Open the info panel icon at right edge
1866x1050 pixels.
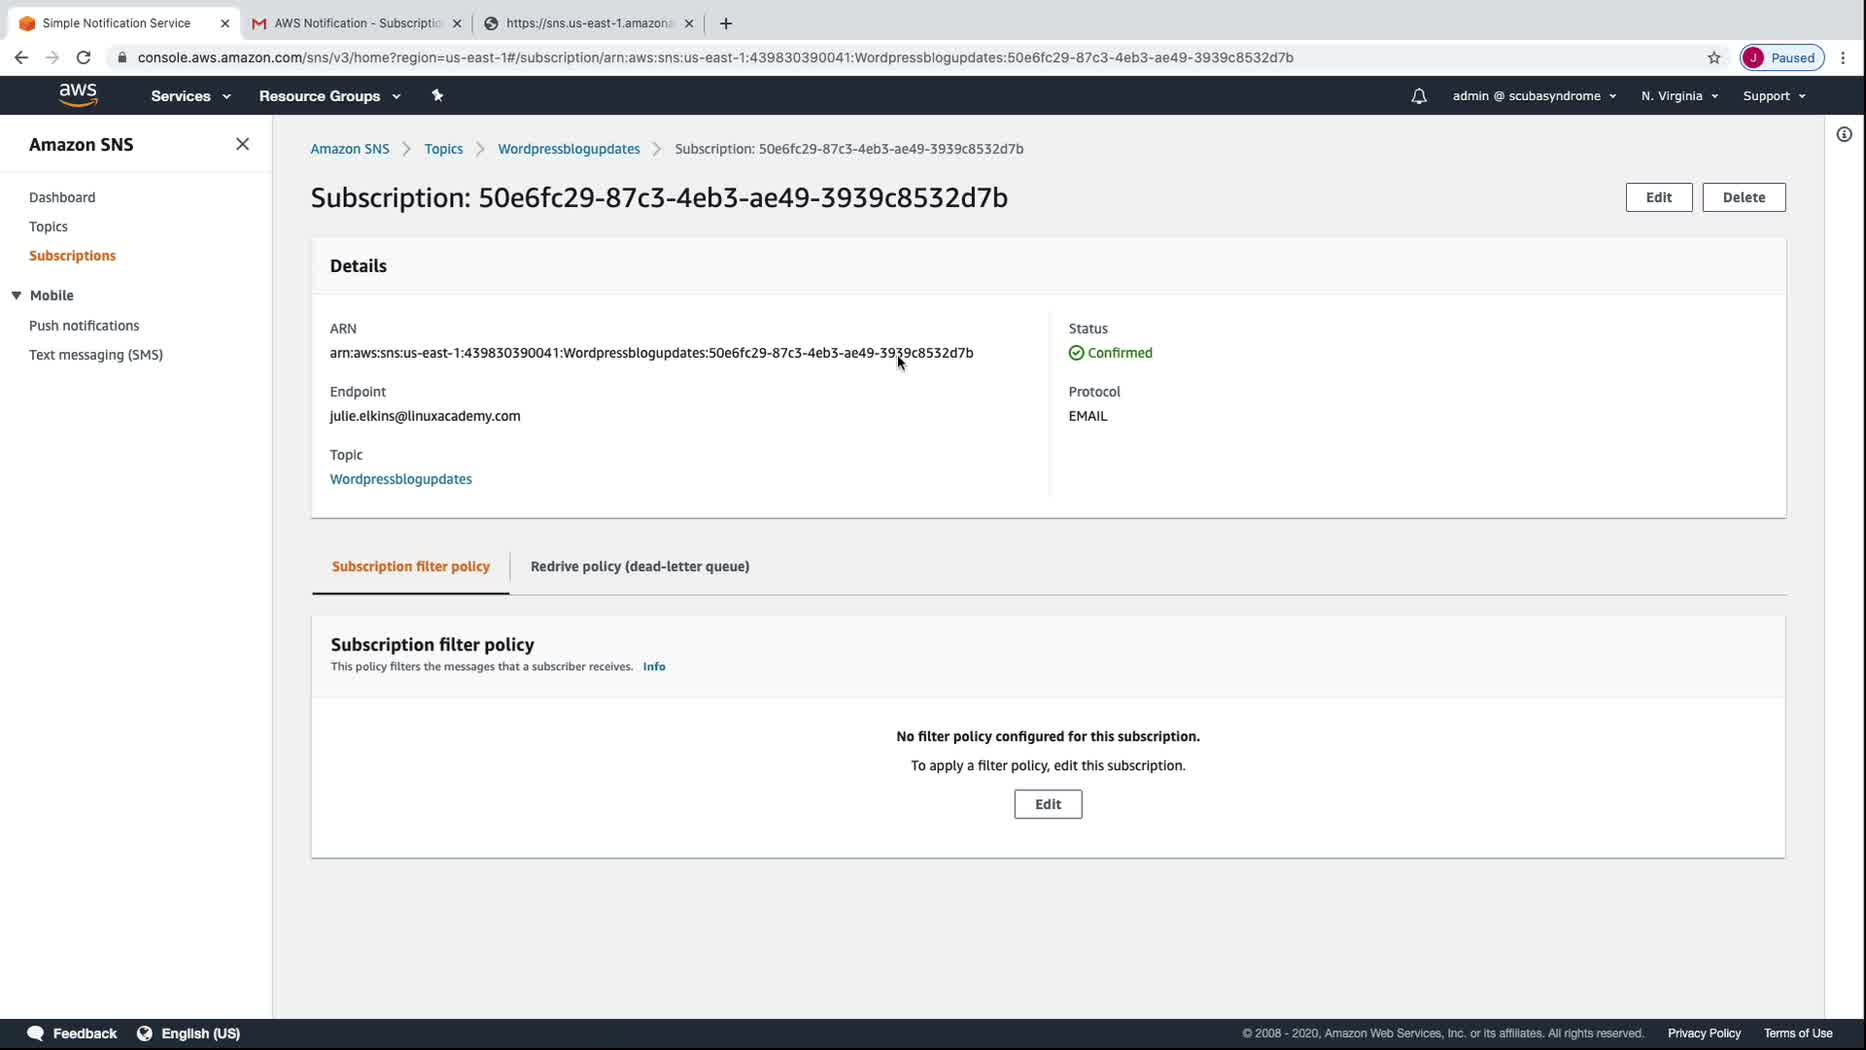[1844, 134]
